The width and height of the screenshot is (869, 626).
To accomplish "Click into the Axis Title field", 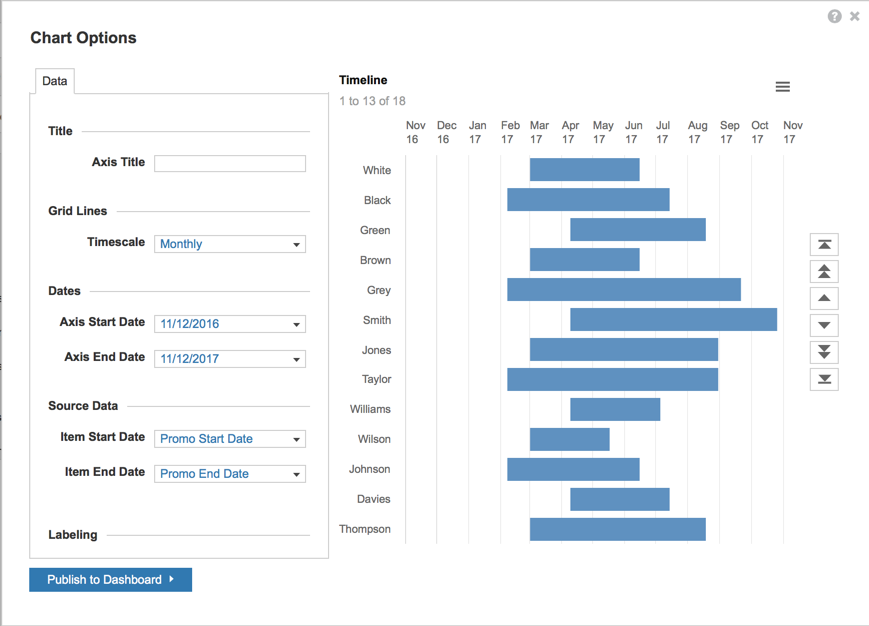I will point(230,163).
